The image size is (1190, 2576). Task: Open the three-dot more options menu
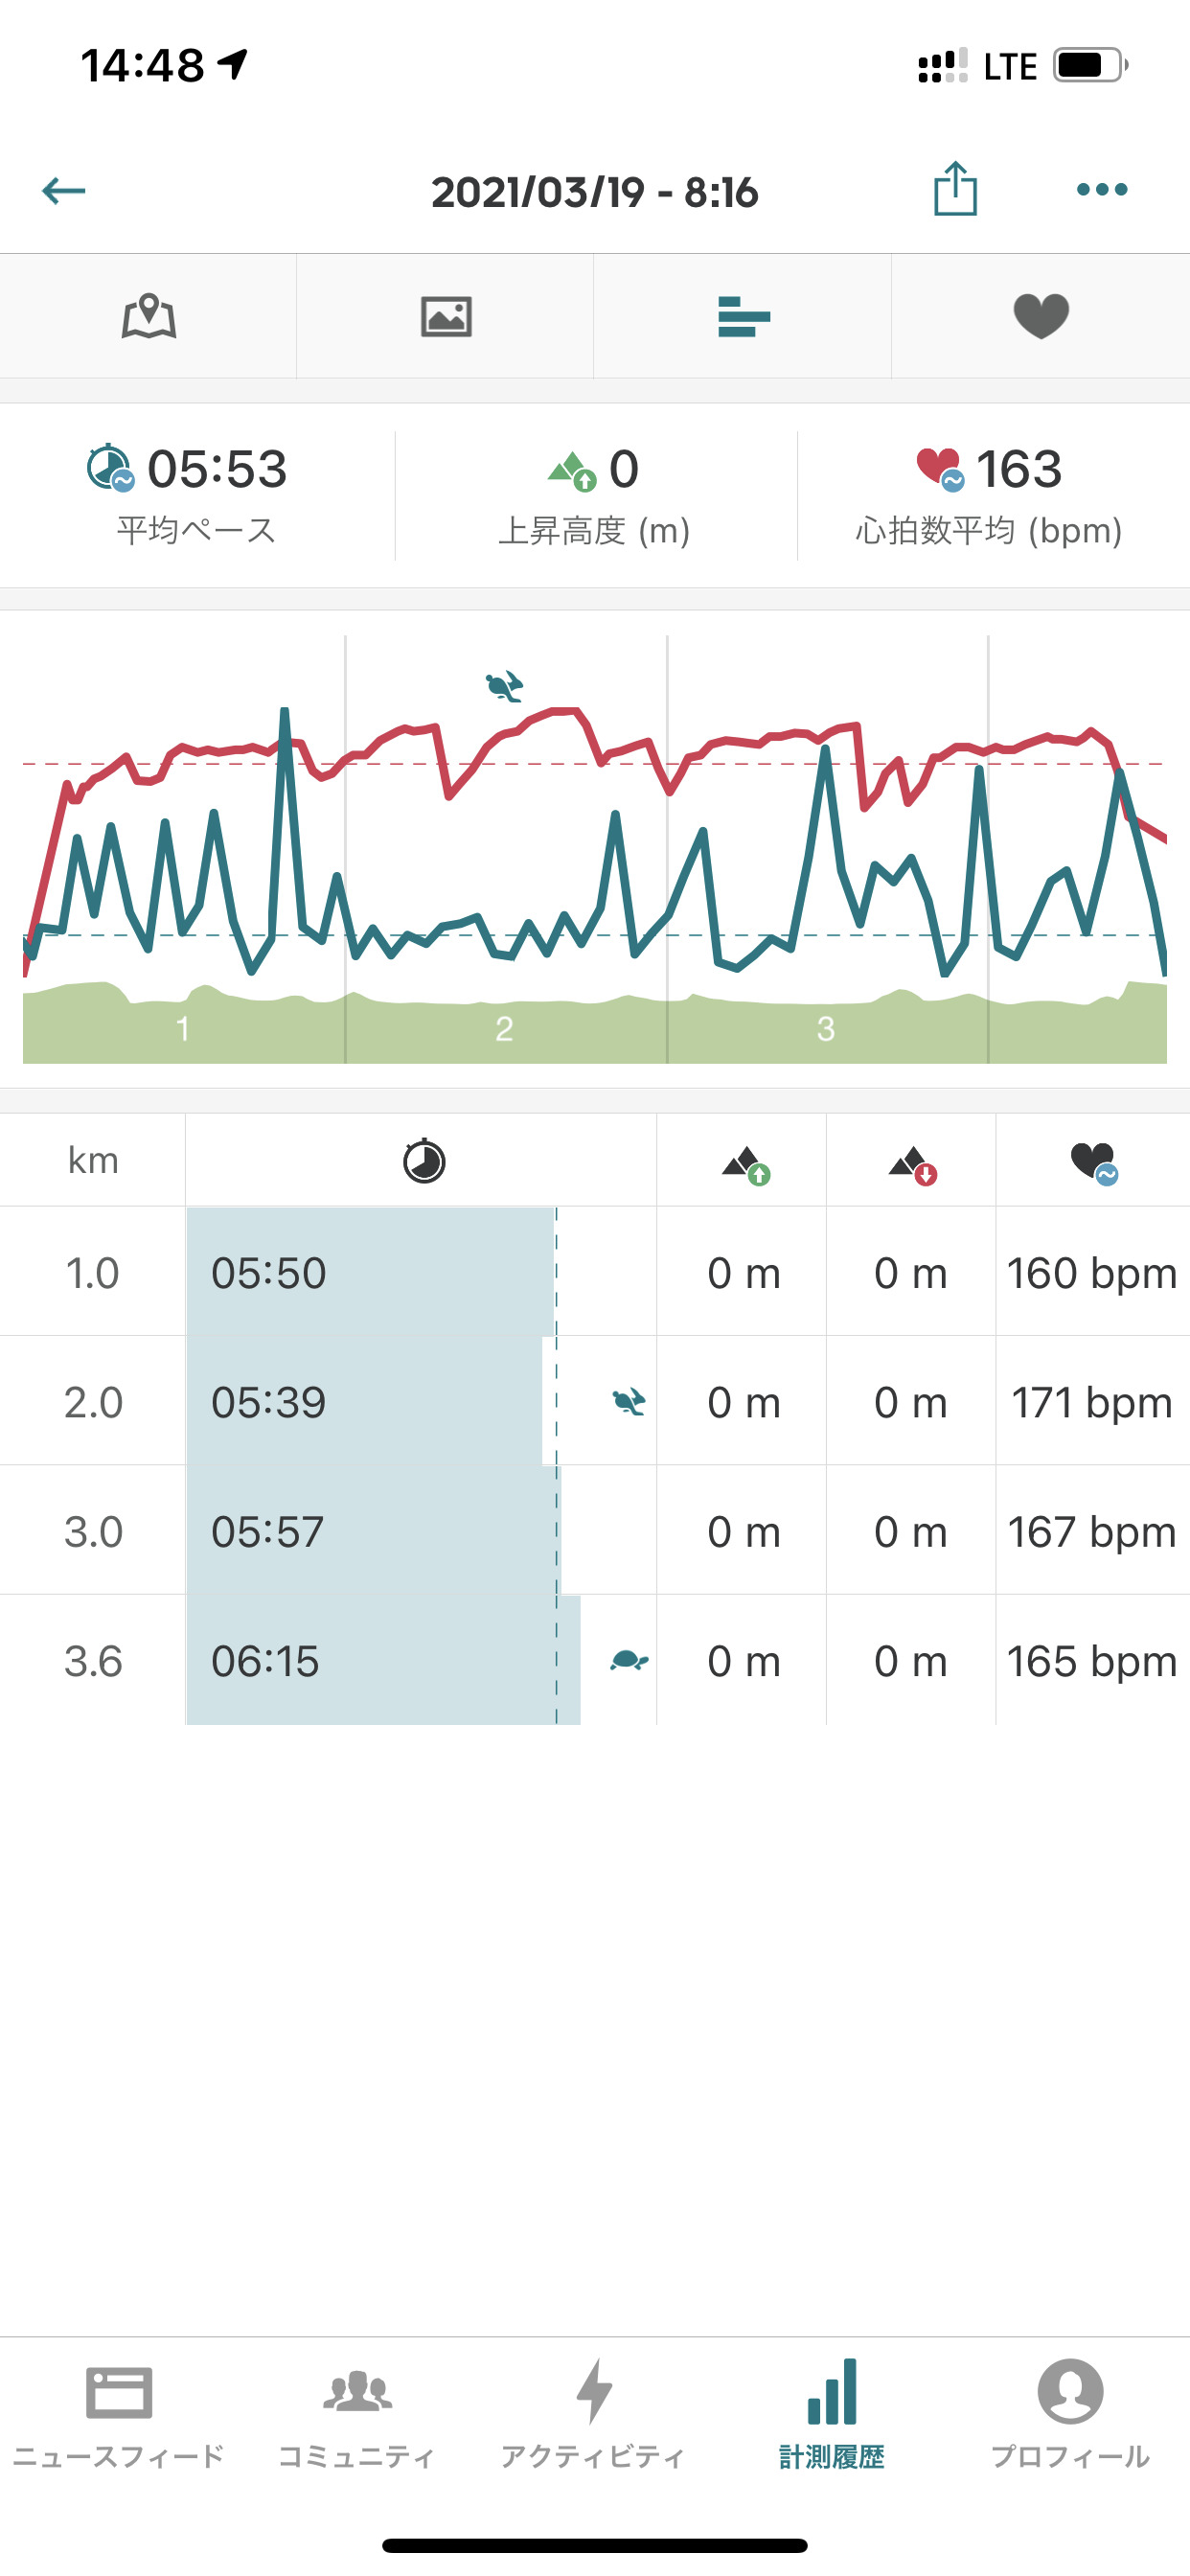[x=1102, y=189]
